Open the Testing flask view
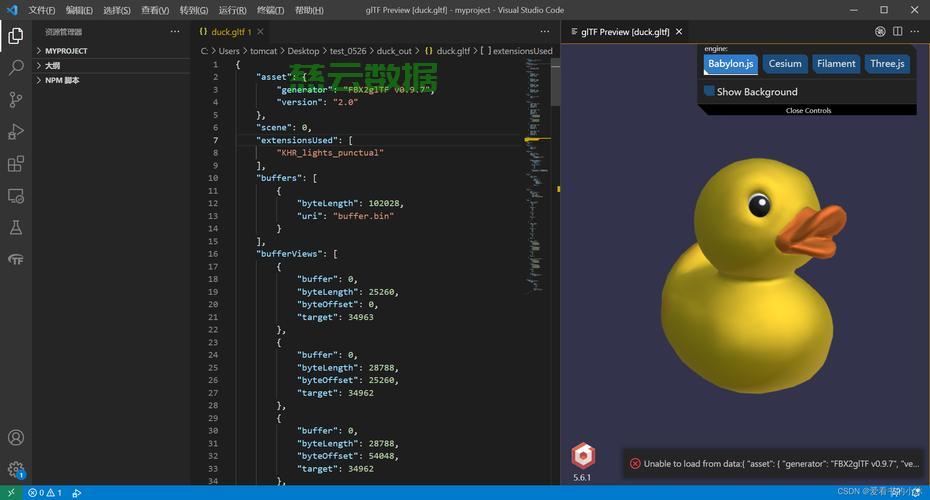The width and height of the screenshot is (930, 500). click(16, 227)
